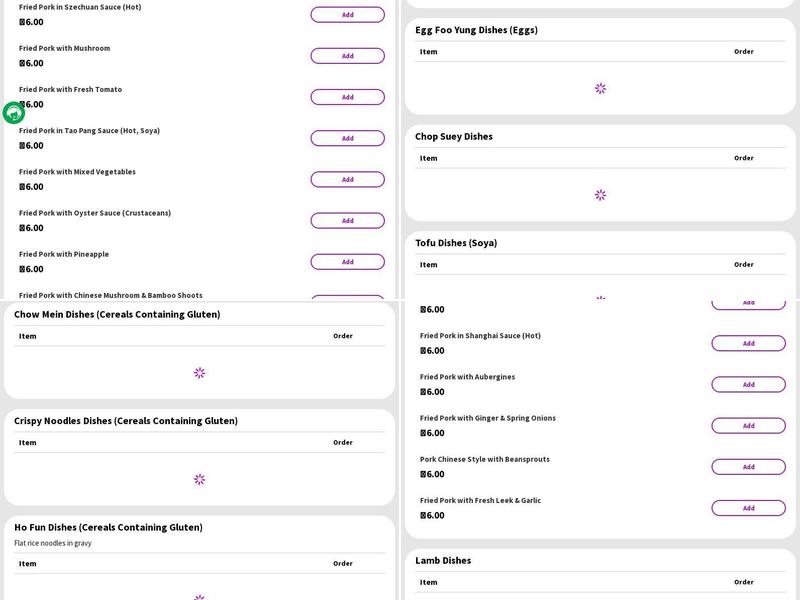Click the Tofu Dishes (Soya) heading
The image size is (800, 600).
(456, 243)
